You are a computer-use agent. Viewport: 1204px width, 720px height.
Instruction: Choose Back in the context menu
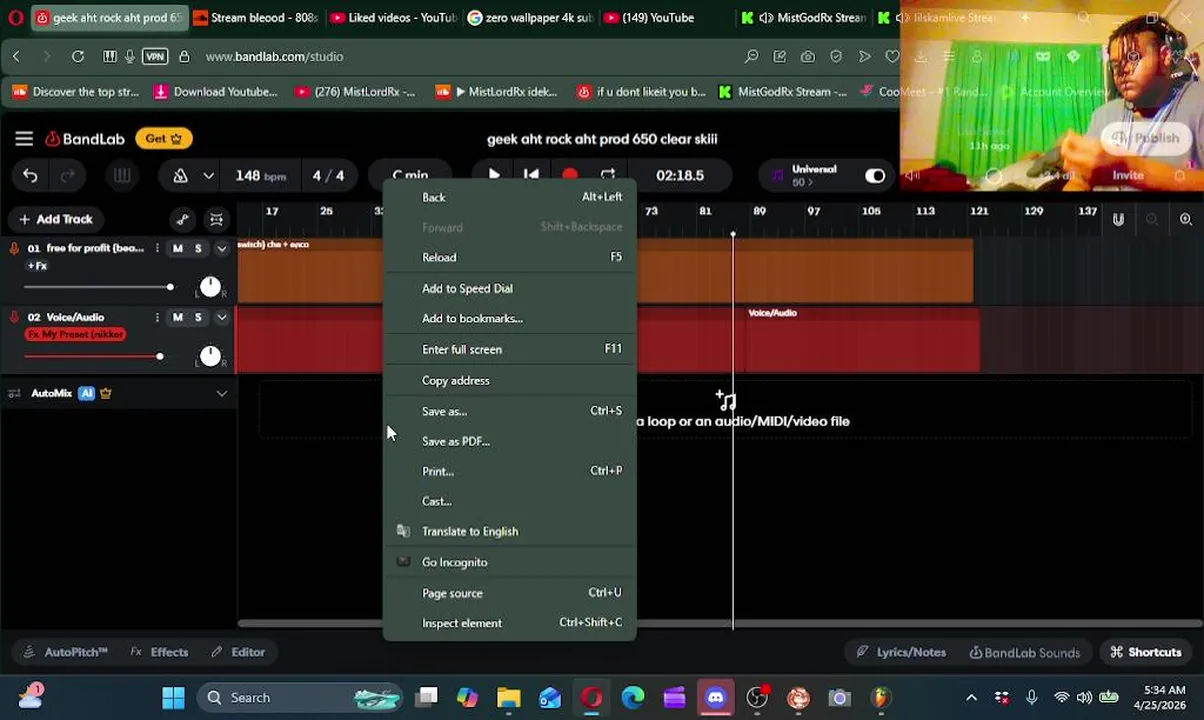[x=509, y=197]
